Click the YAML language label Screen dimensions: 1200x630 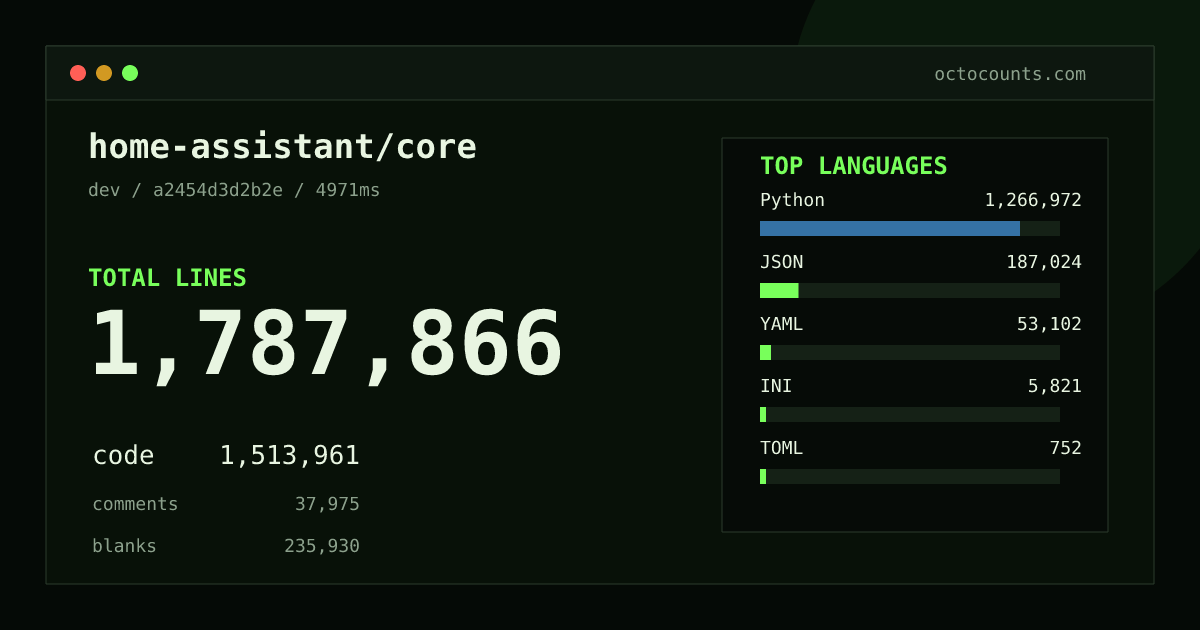pos(781,324)
